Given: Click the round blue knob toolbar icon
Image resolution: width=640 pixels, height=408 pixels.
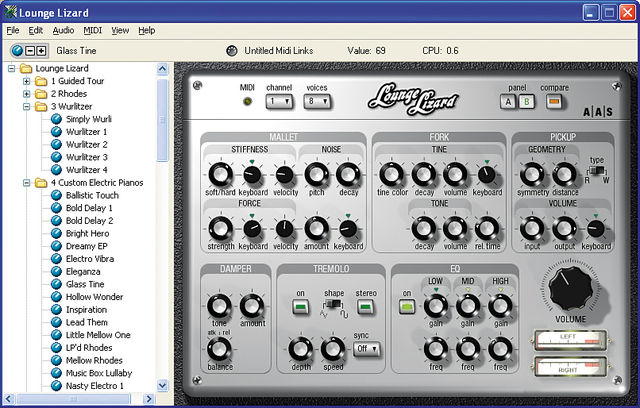Looking at the screenshot, I should coord(18,51).
